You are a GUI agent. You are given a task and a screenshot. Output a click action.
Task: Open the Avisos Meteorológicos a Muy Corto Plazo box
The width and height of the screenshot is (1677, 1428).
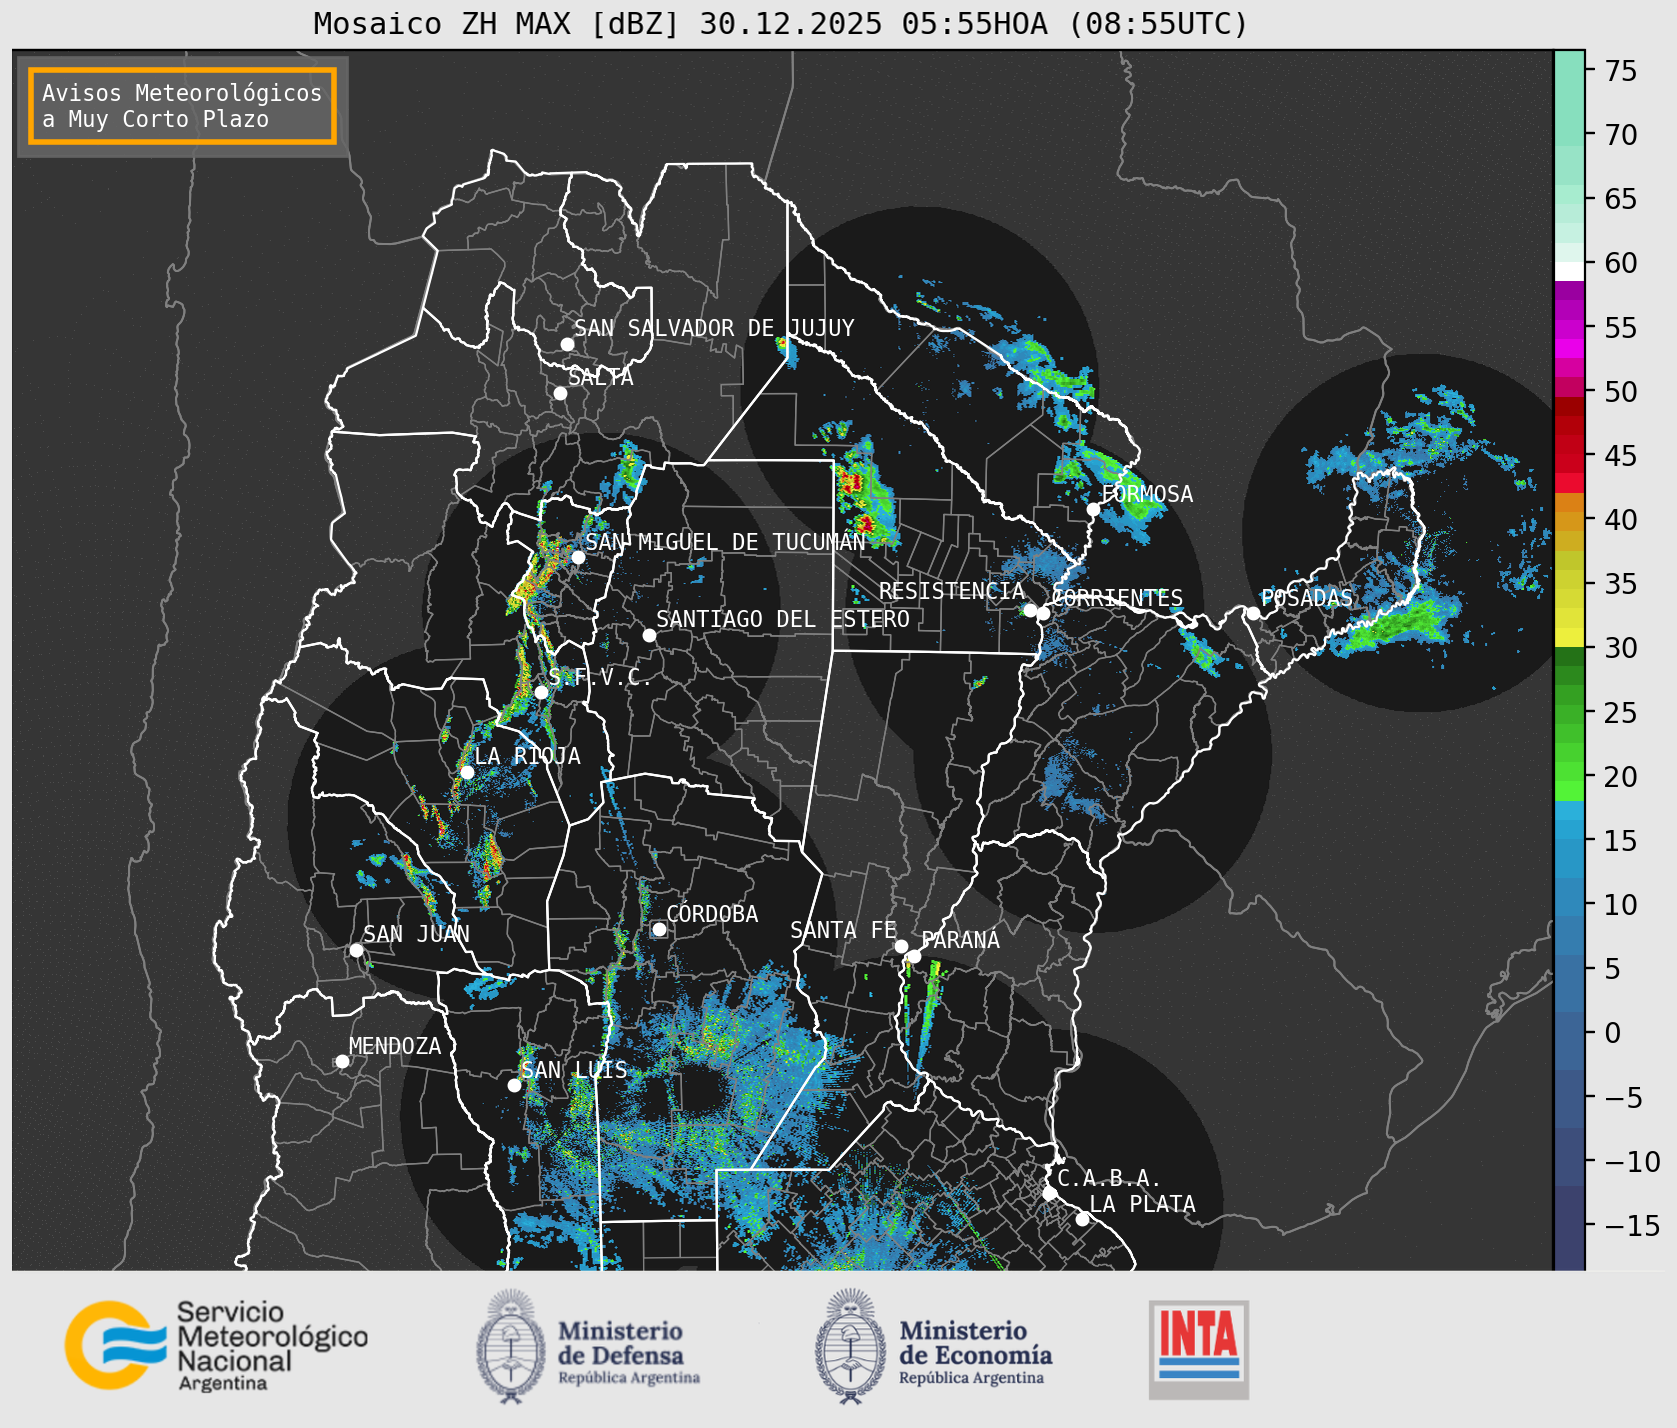182,106
